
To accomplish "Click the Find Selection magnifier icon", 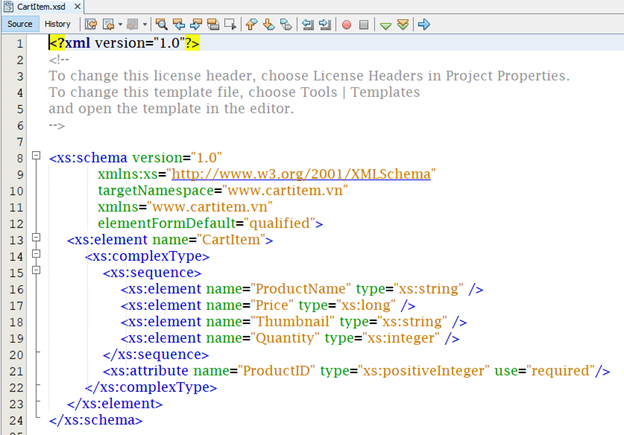I will click(161, 24).
